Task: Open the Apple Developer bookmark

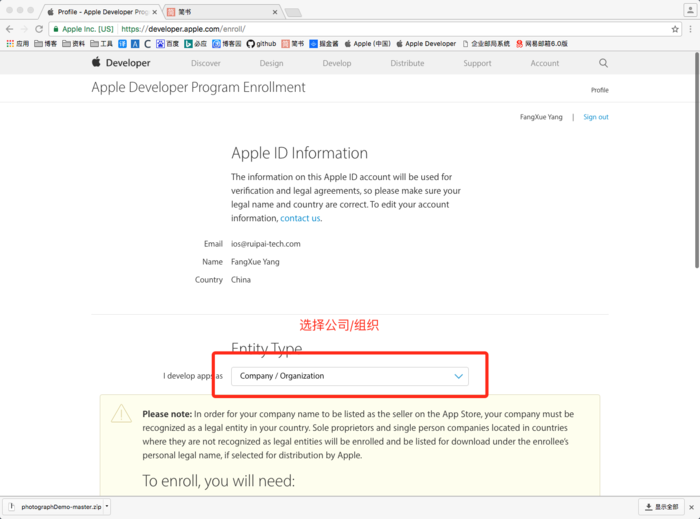Action: [x=426, y=44]
